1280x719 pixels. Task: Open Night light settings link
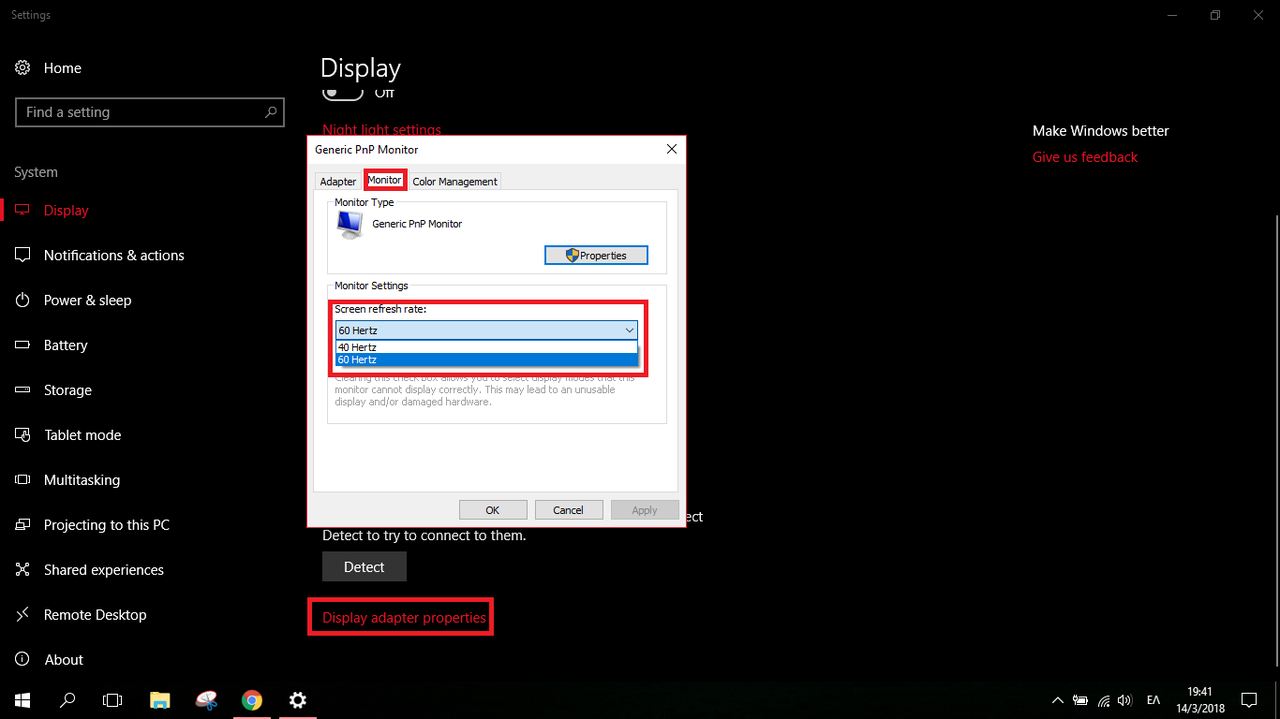click(382, 130)
